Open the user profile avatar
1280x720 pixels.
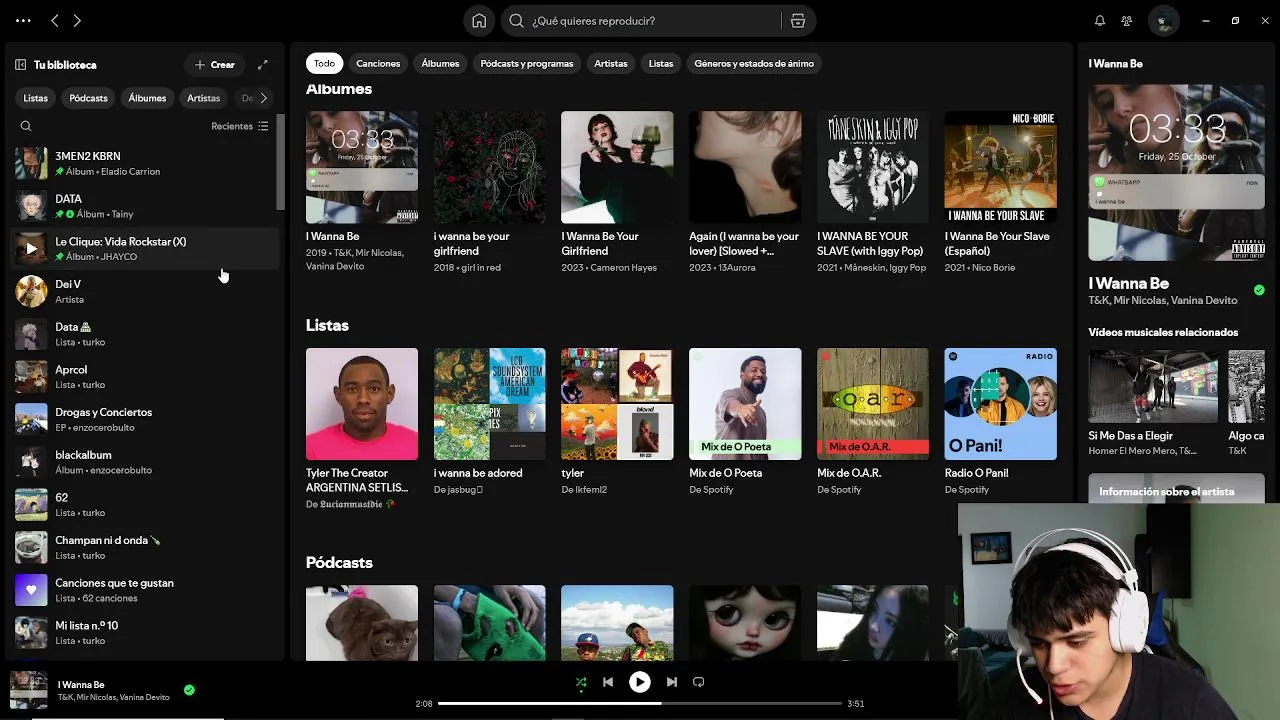click(x=1163, y=20)
